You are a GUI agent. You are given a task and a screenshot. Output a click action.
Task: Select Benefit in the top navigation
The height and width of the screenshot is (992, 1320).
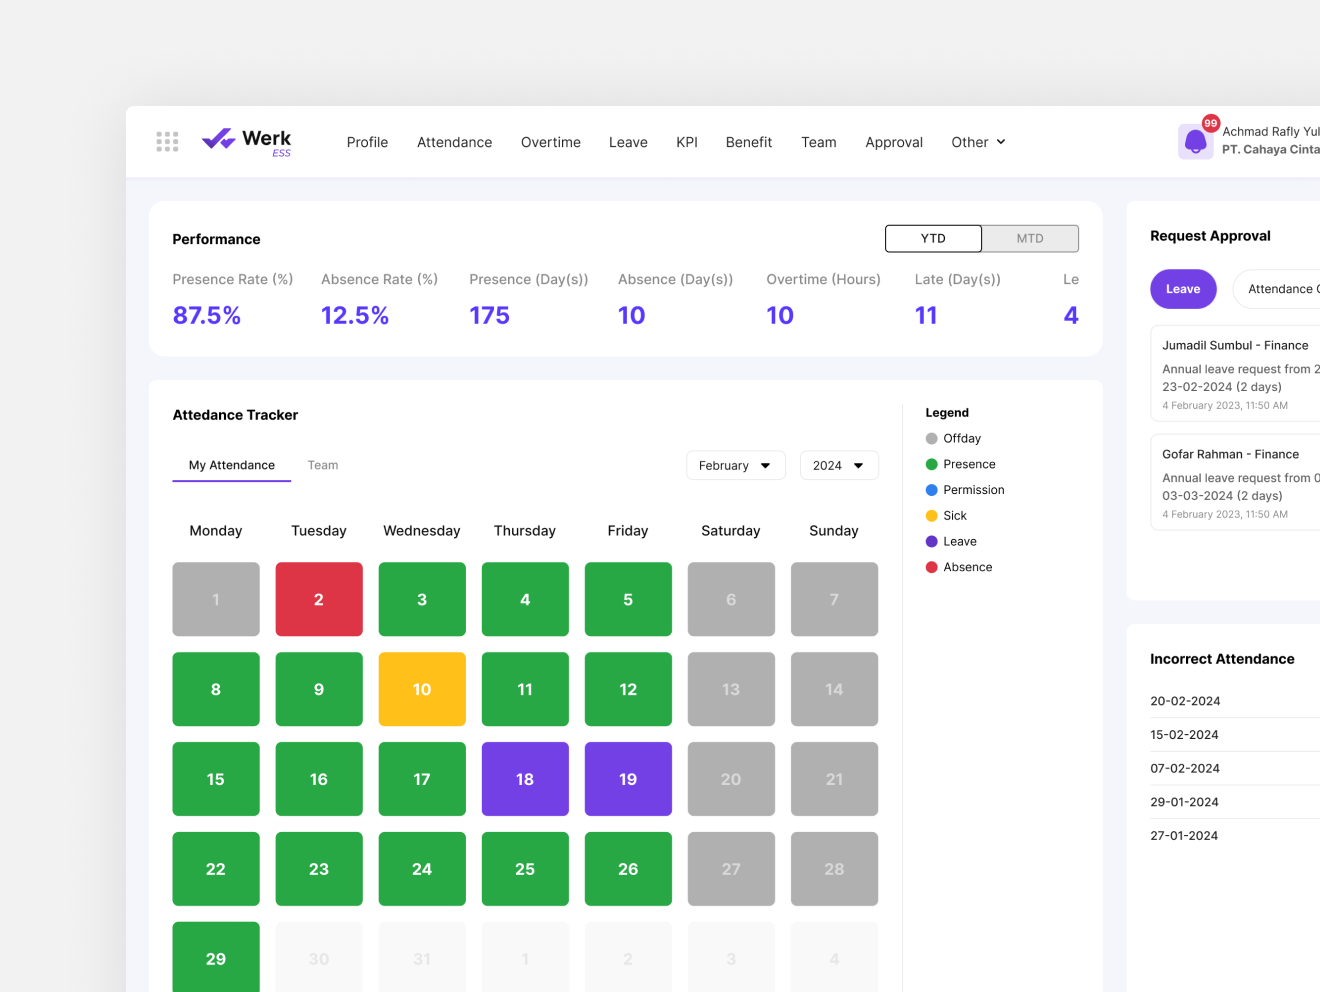coord(749,142)
